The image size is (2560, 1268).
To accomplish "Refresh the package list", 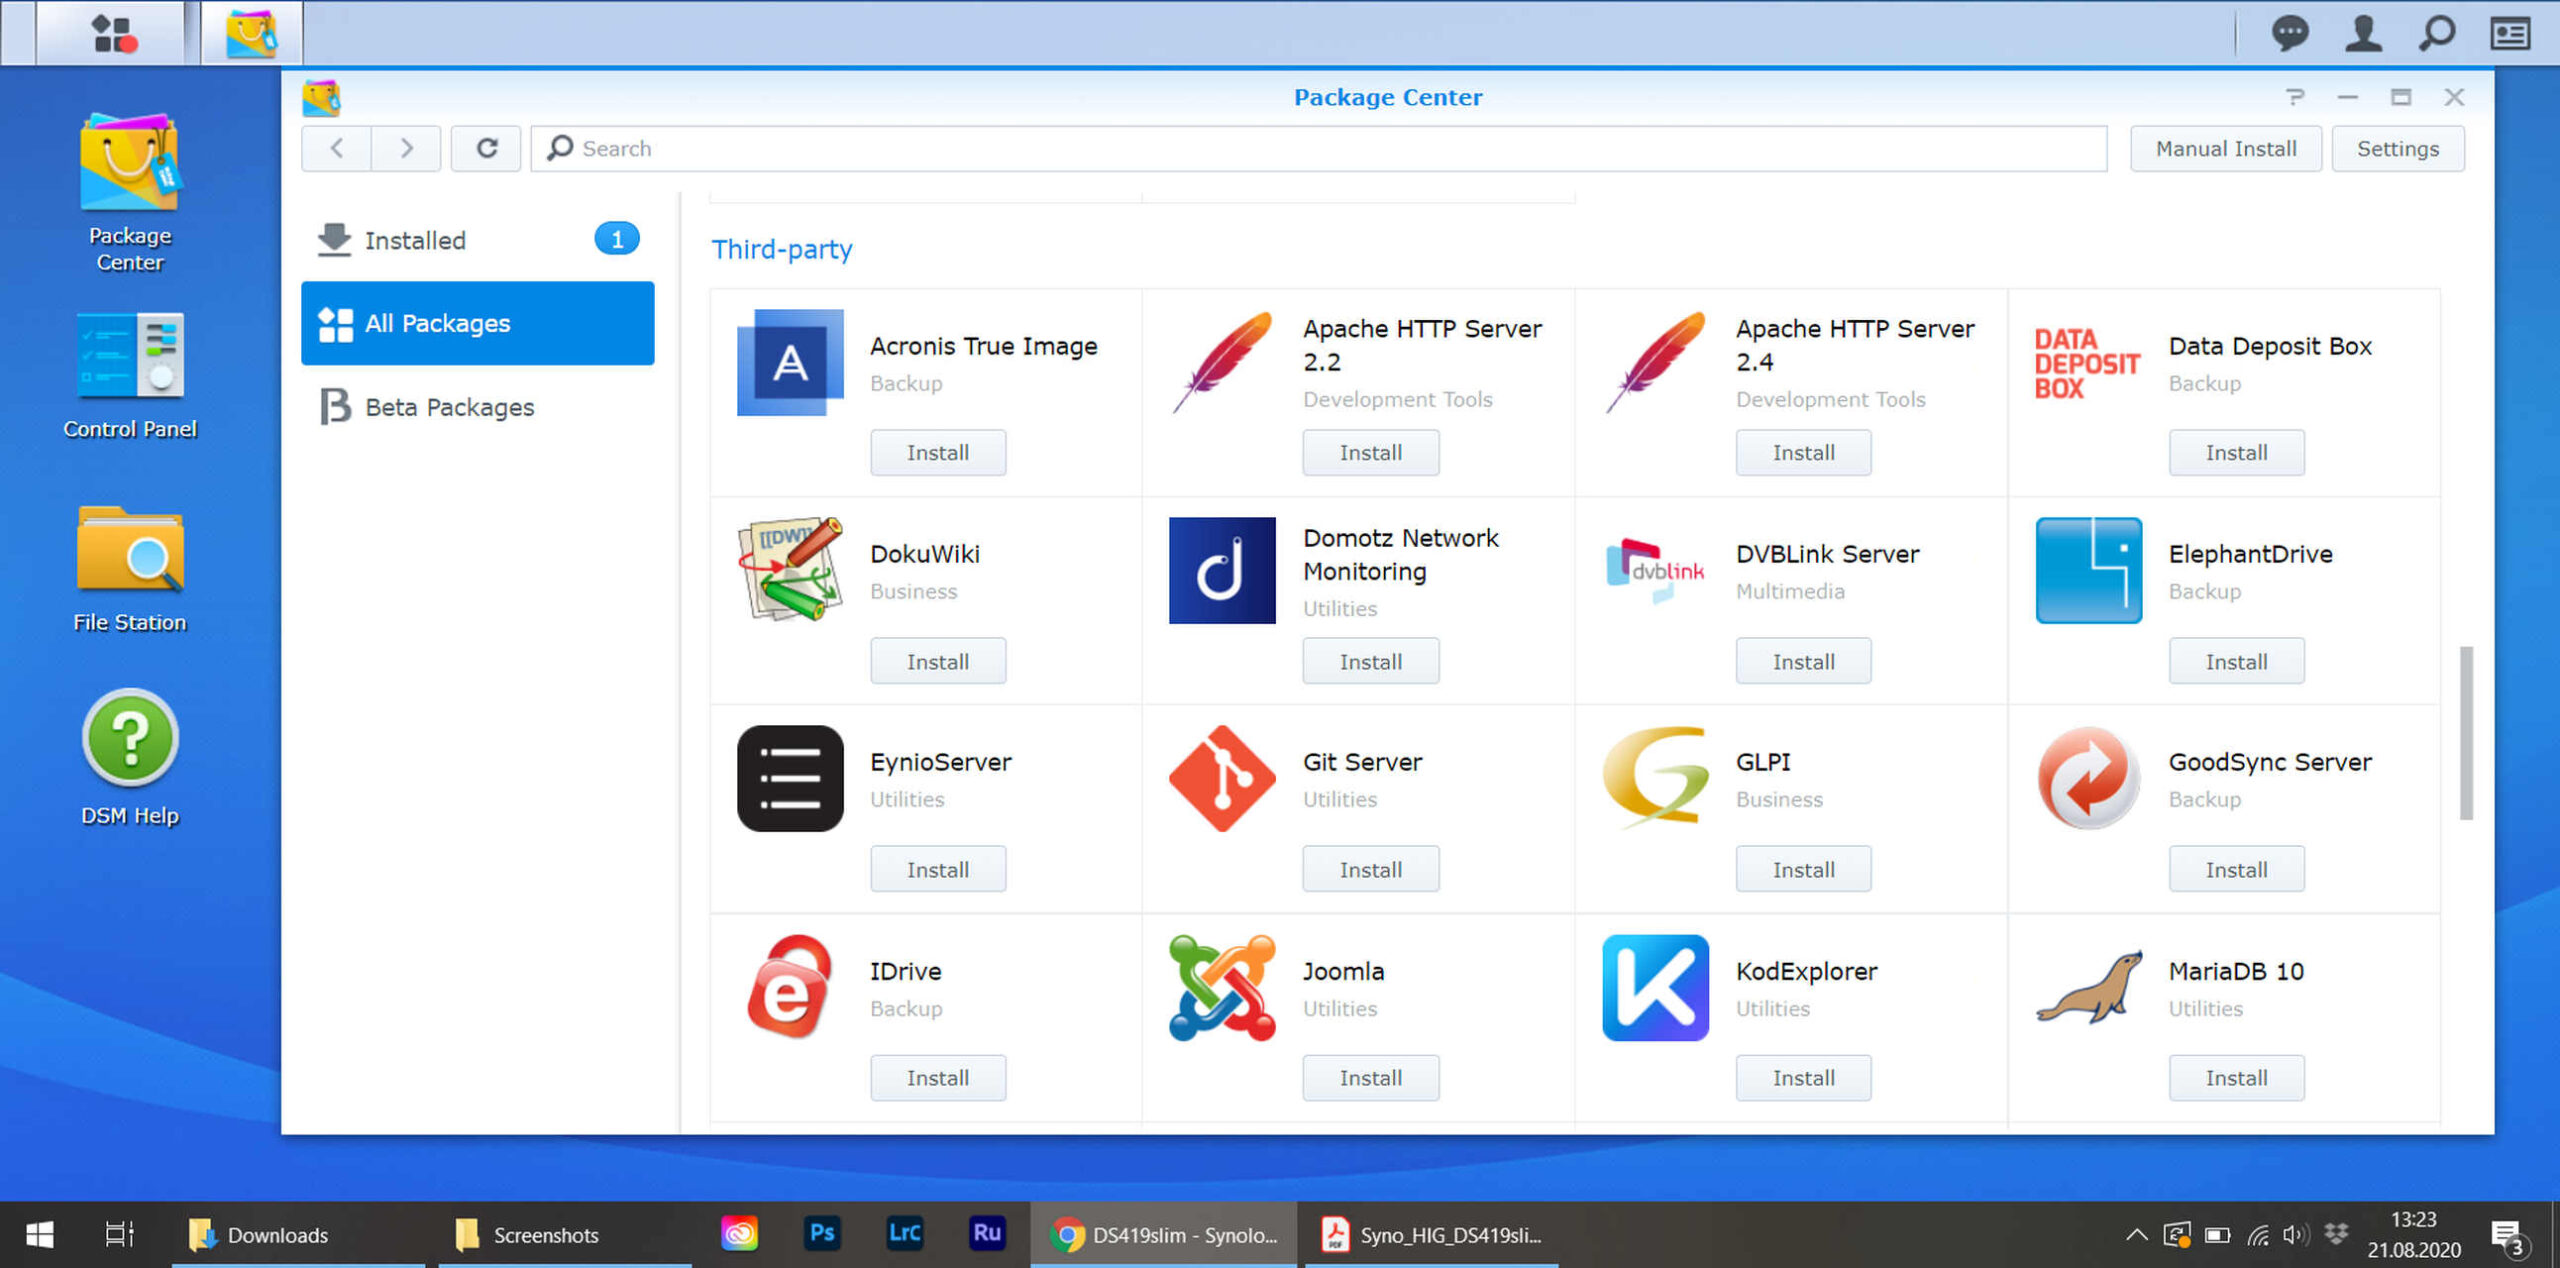I will tap(486, 148).
